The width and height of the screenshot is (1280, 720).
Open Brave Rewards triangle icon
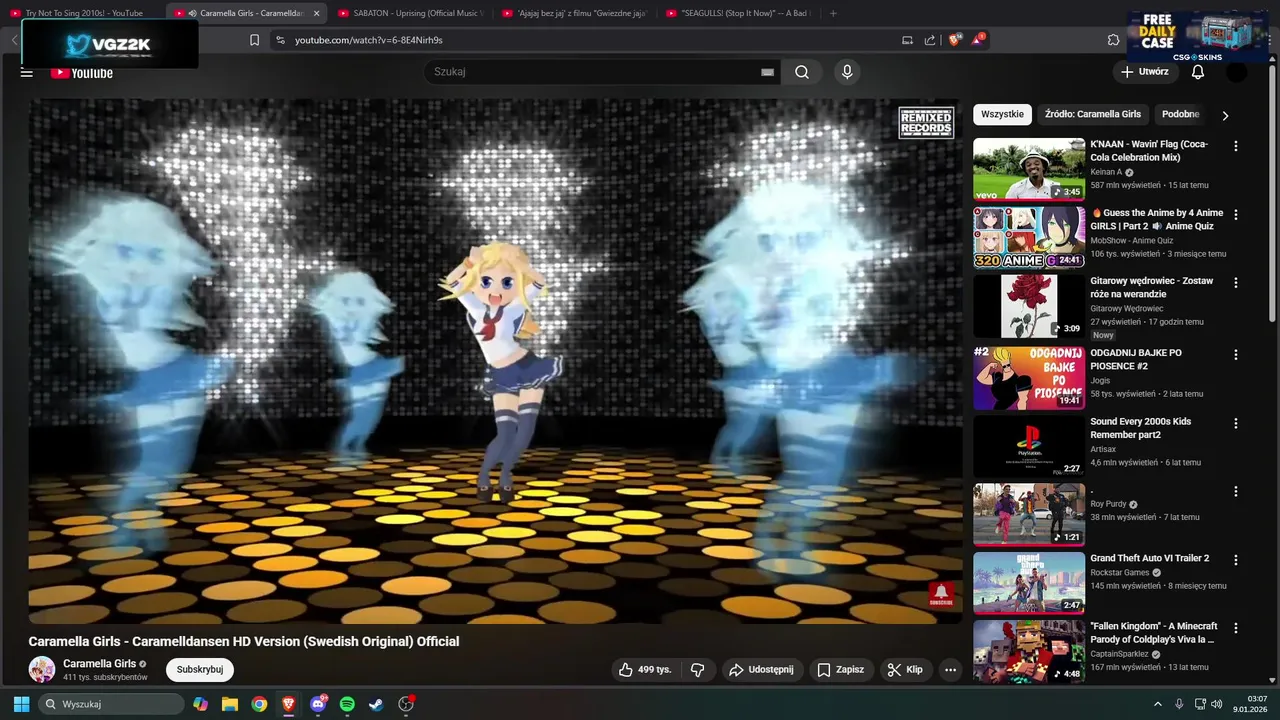[978, 40]
